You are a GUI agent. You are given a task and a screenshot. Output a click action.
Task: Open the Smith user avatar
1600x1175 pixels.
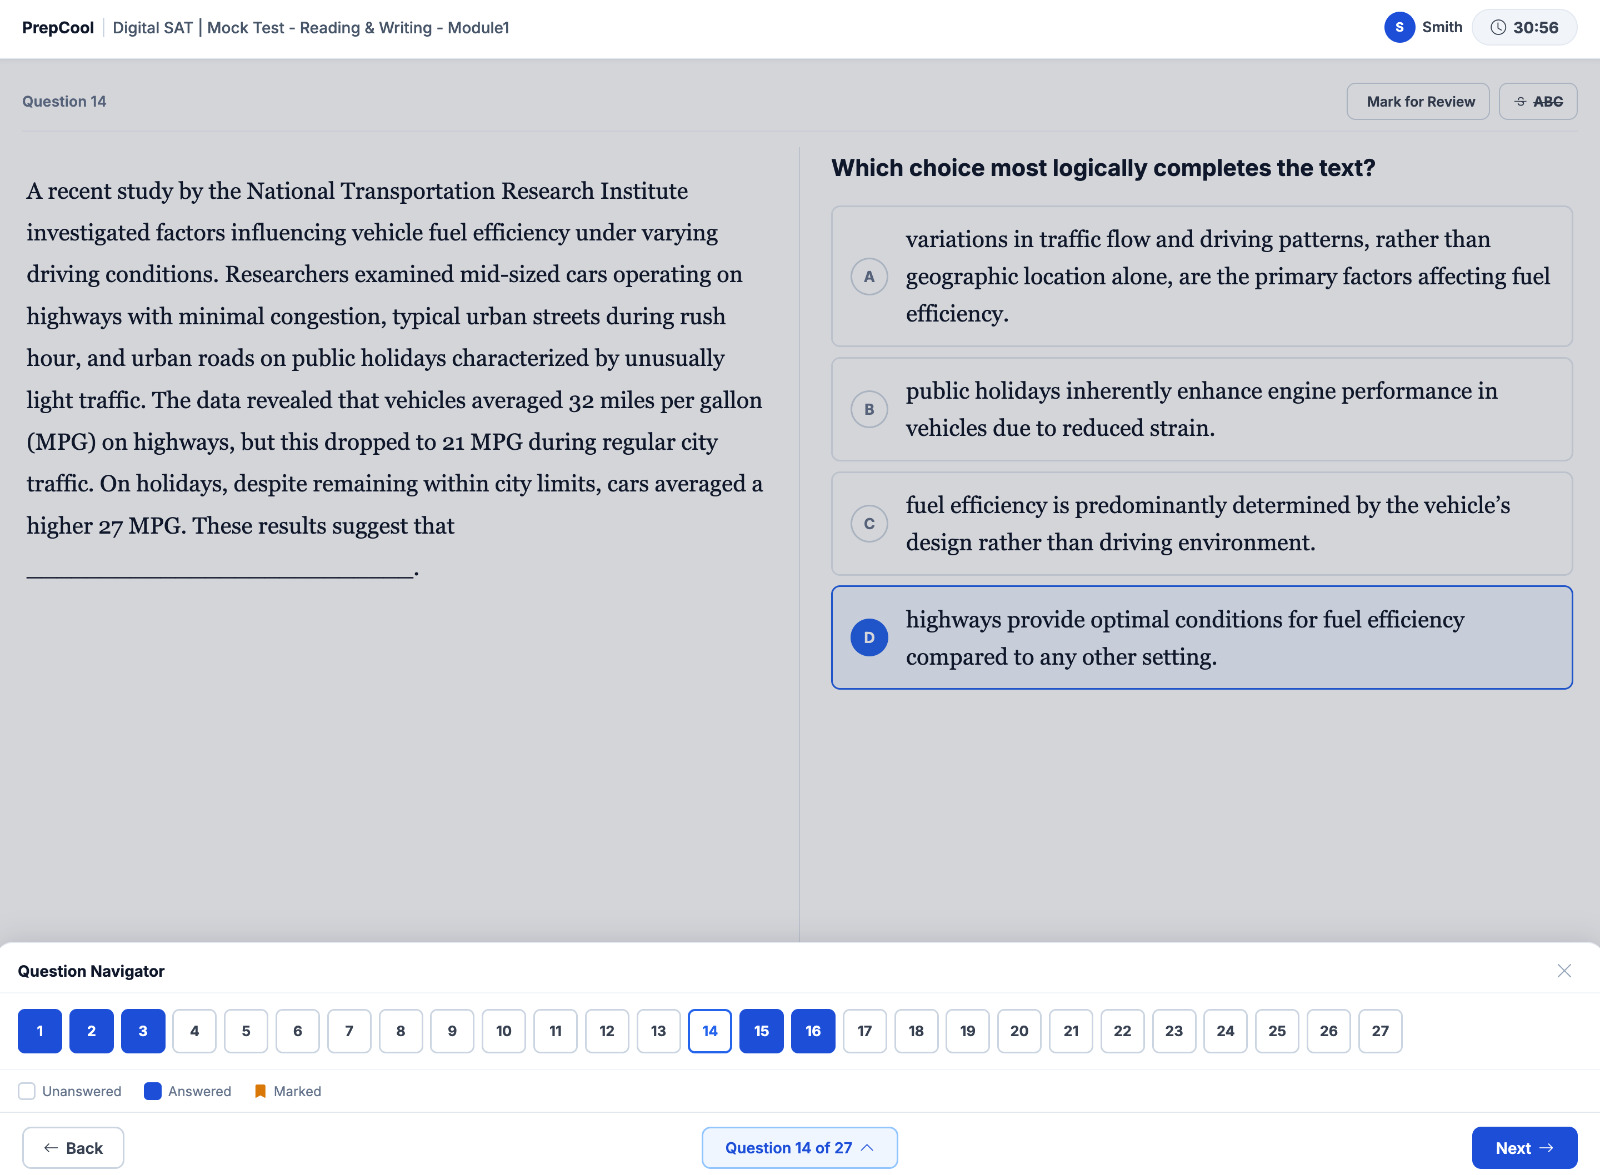click(x=1399, y=28)
